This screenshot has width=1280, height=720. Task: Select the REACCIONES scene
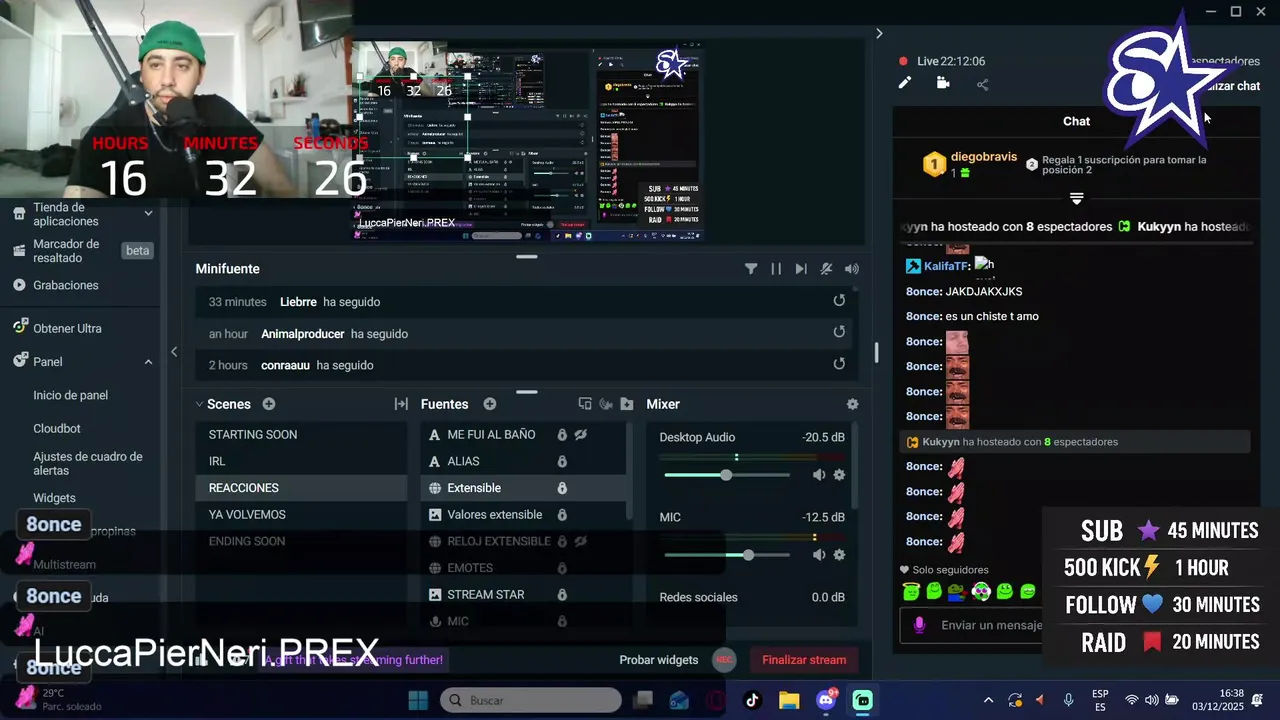click(301, 488)
